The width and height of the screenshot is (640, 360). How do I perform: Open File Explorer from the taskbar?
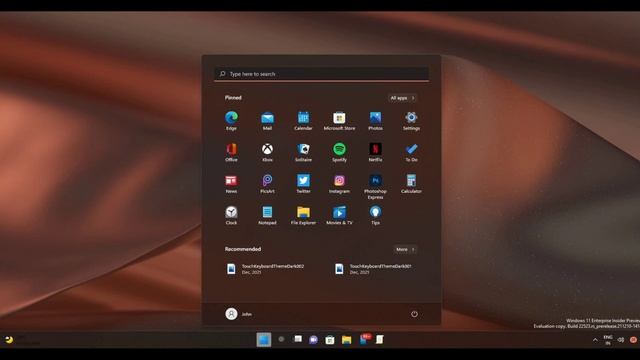pyautogui.click(x=347, y=340)
